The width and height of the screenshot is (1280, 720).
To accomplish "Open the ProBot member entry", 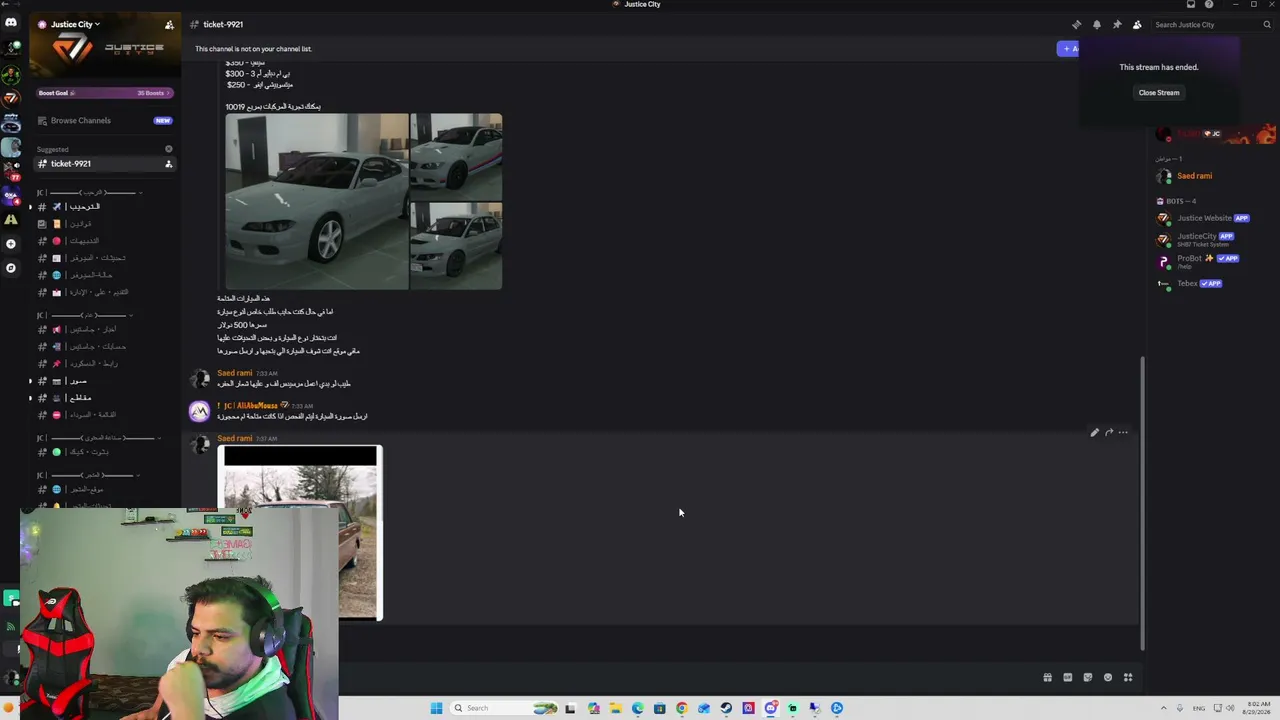I will (x=1210, y=261).
